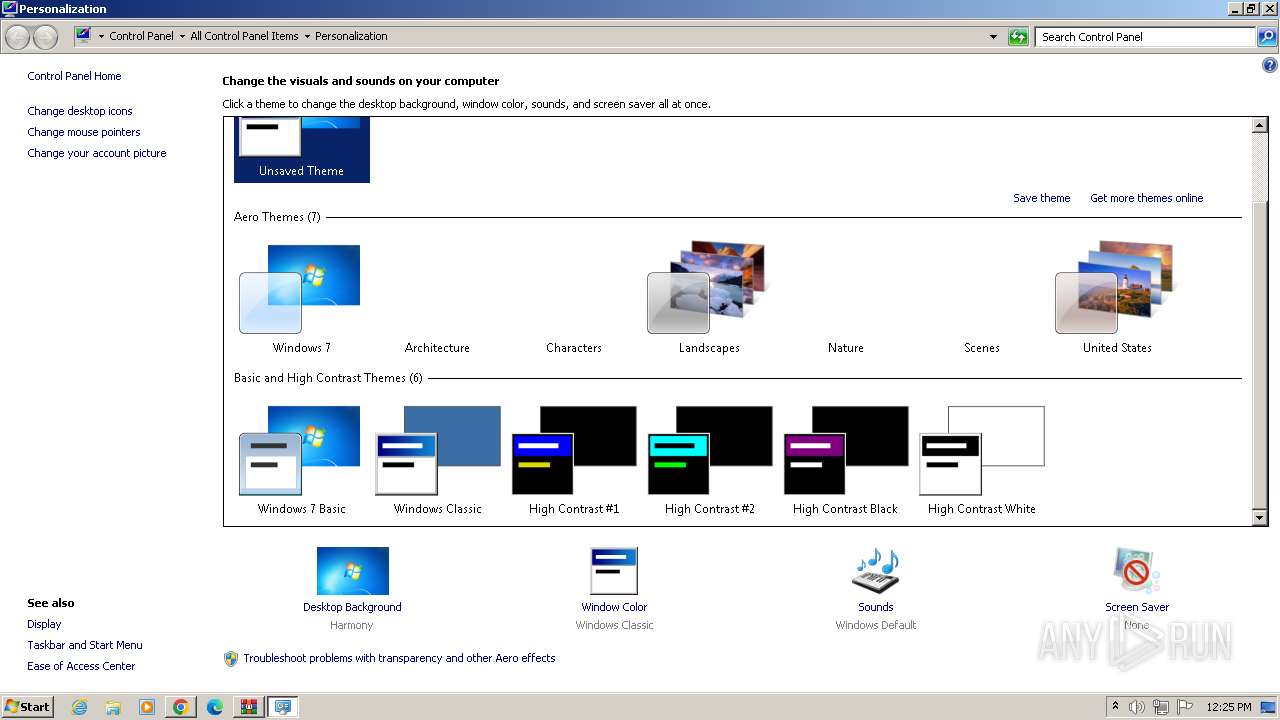Launch Microsoft Edge from the taskbar
Viewport: 1280px width, 720px height.
click(x=215, y=707)
